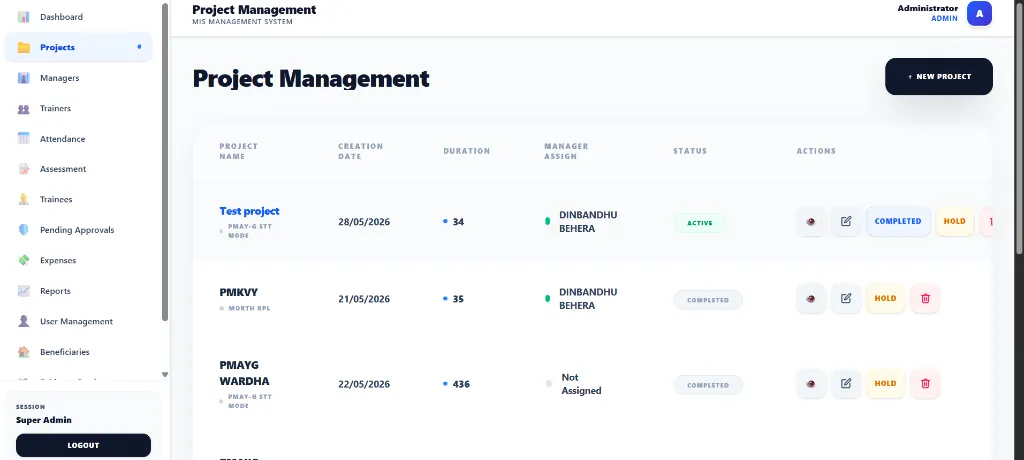Put PMKVY project on Hold
1024x460 pixels.
[886, 299]
